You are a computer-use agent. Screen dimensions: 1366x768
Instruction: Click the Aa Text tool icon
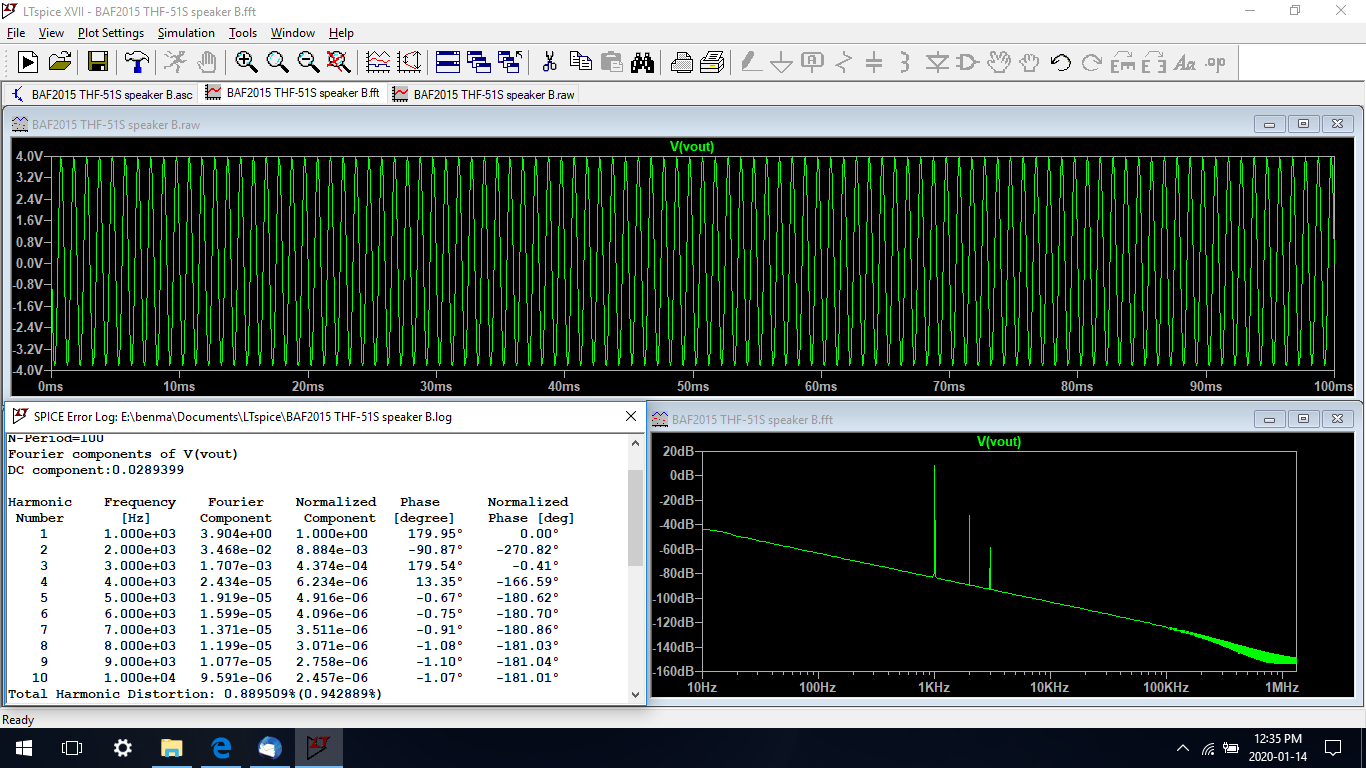click(1185, 62)
